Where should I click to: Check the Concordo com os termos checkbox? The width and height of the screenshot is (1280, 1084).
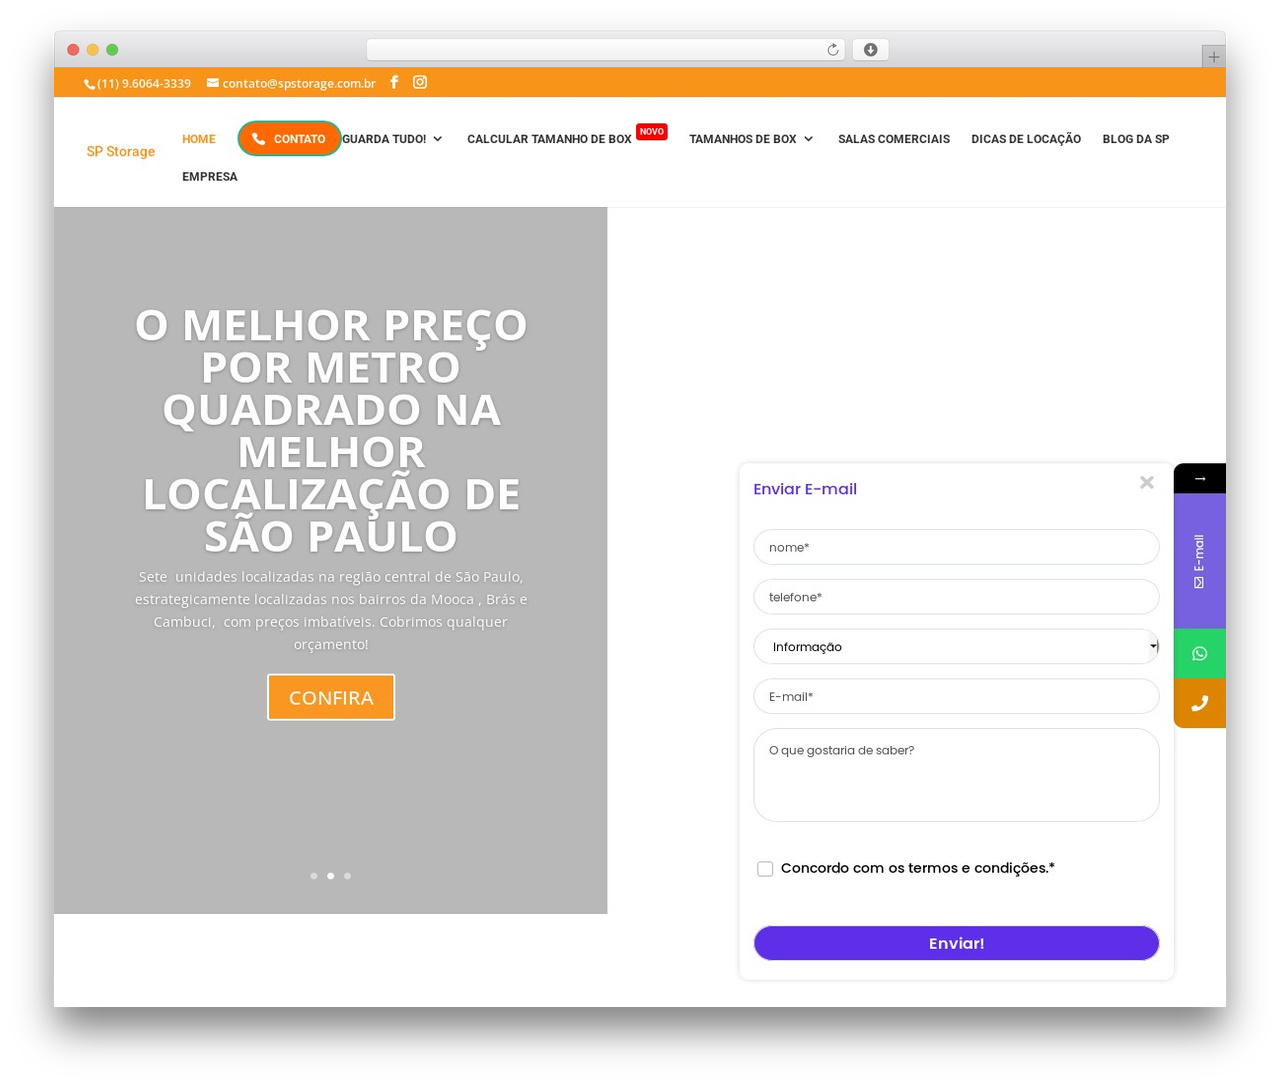click(765, 869)
